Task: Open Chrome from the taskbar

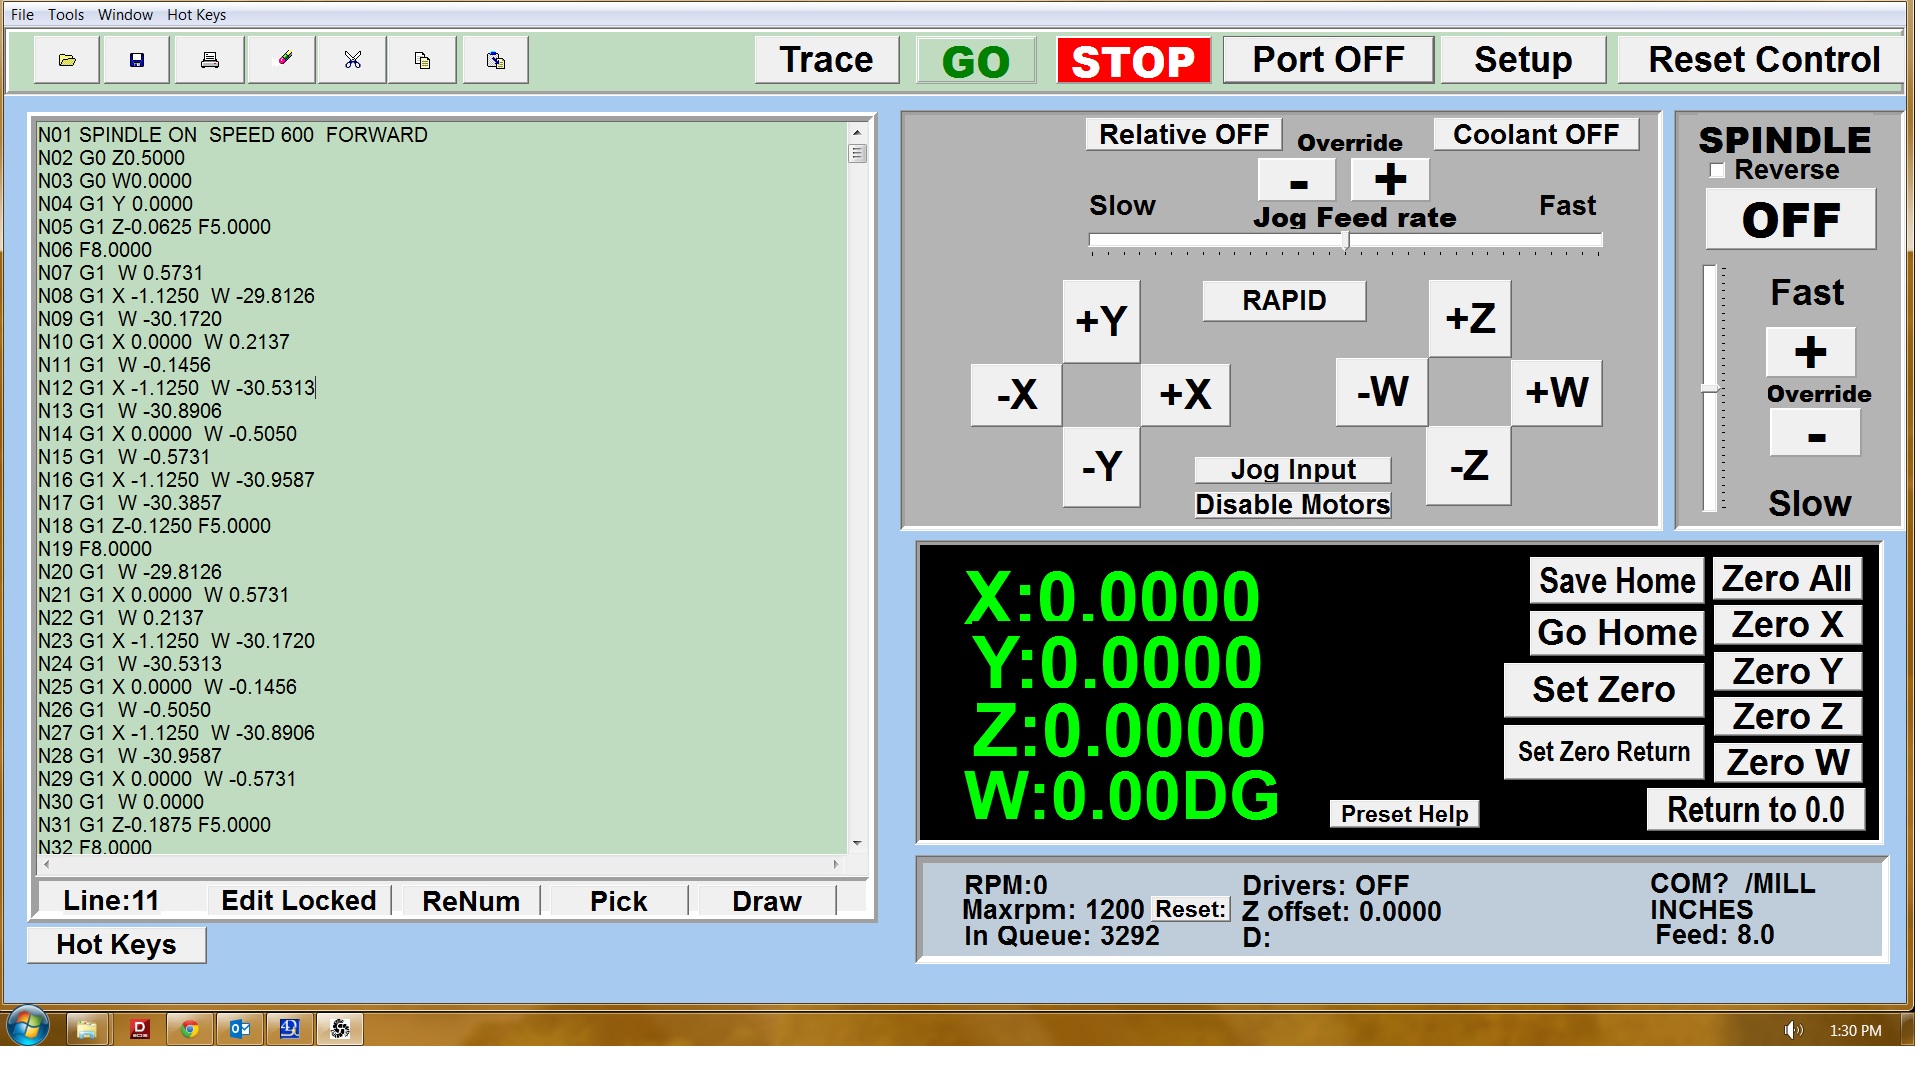Action: (x=189, y=1029)
